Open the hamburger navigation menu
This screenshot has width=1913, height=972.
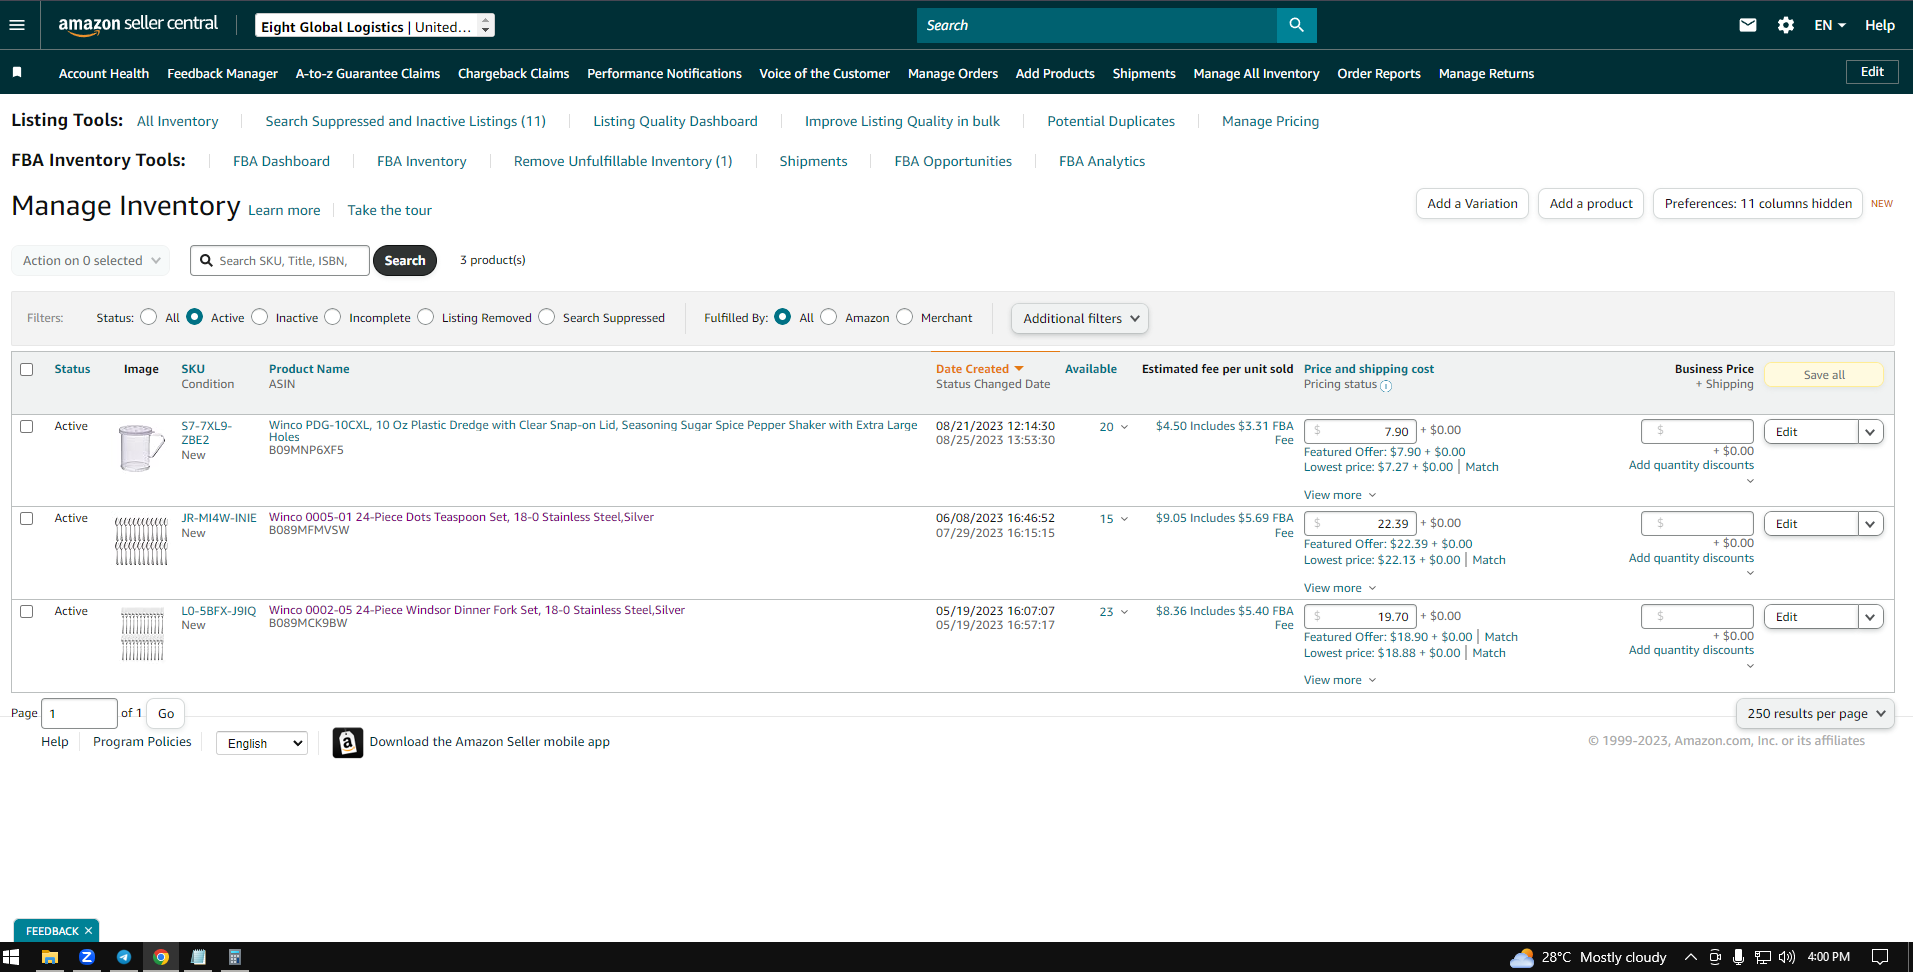click(17, 25)
